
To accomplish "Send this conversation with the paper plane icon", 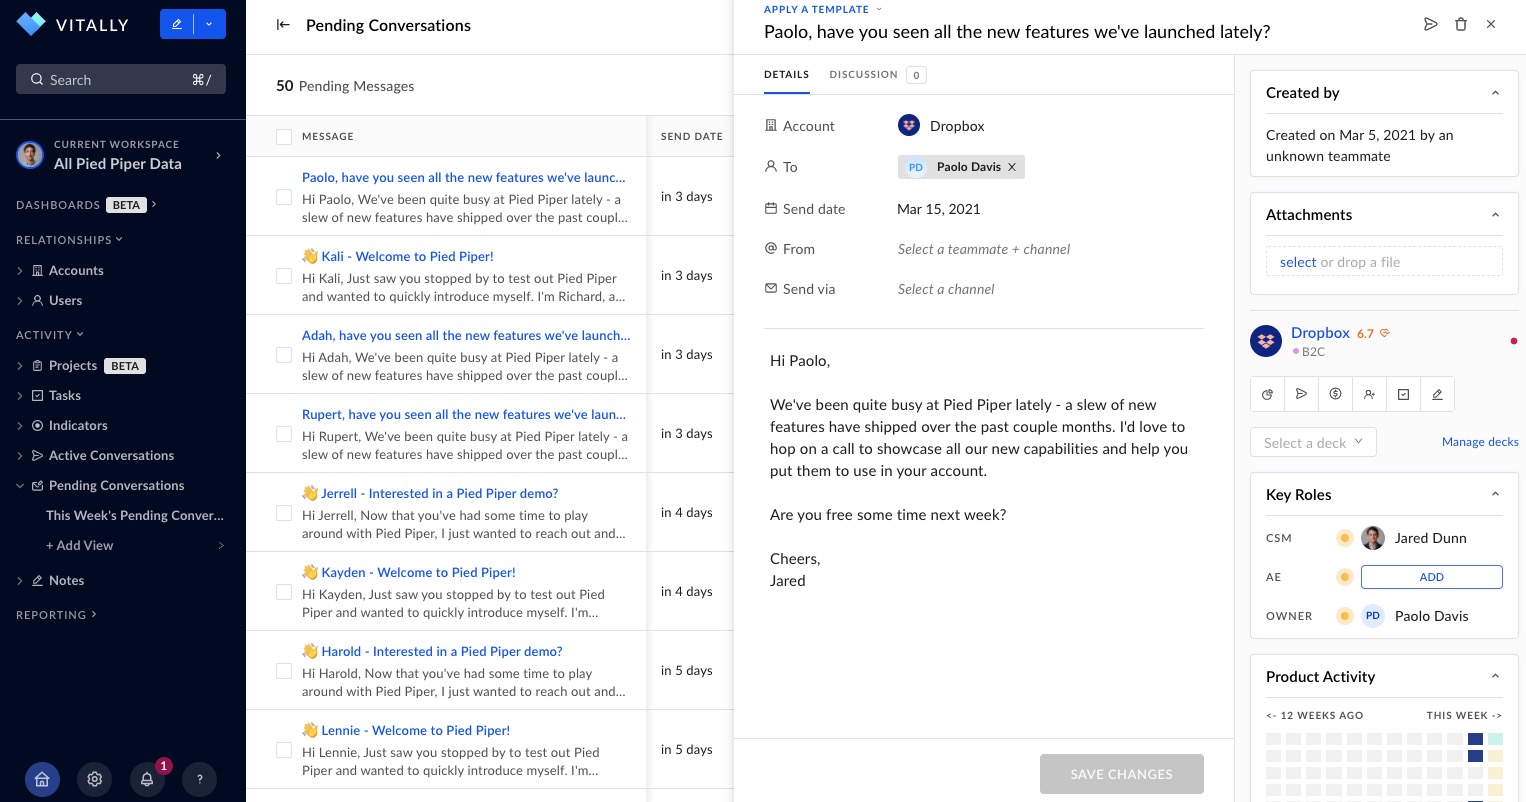I will [x=1431, y=24].
